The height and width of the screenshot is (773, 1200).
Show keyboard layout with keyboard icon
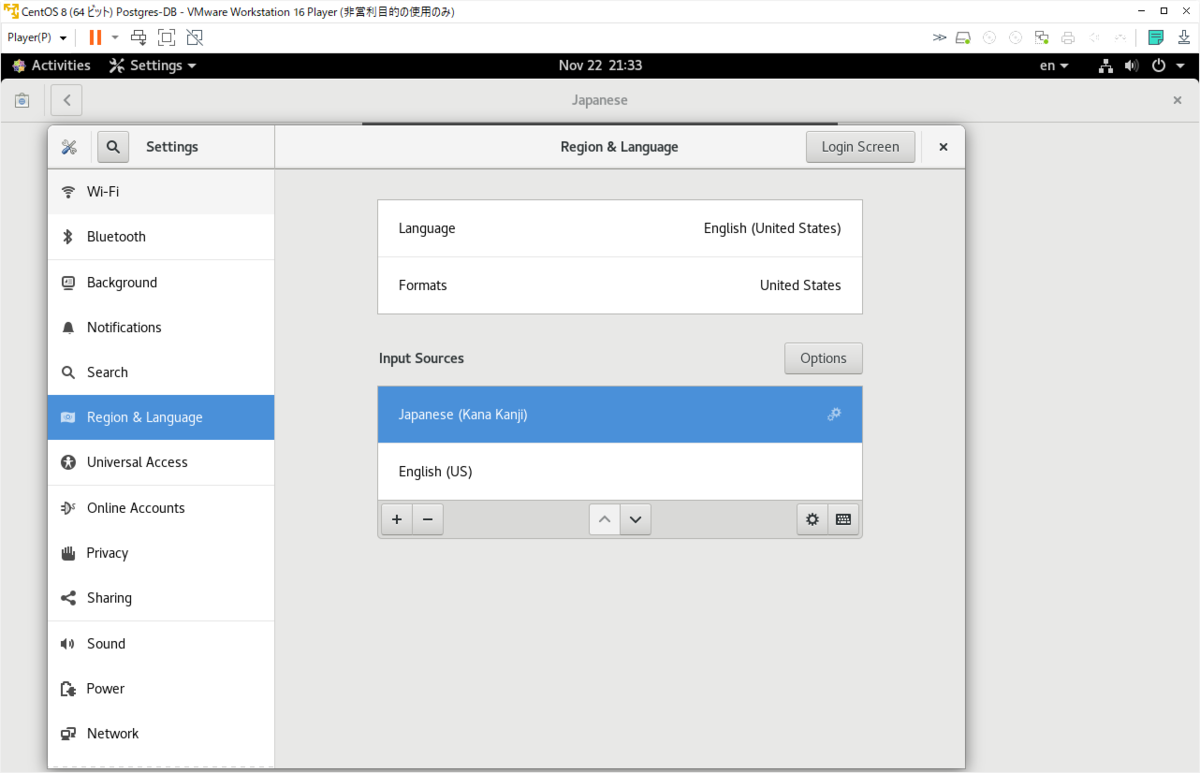(843, 519)
